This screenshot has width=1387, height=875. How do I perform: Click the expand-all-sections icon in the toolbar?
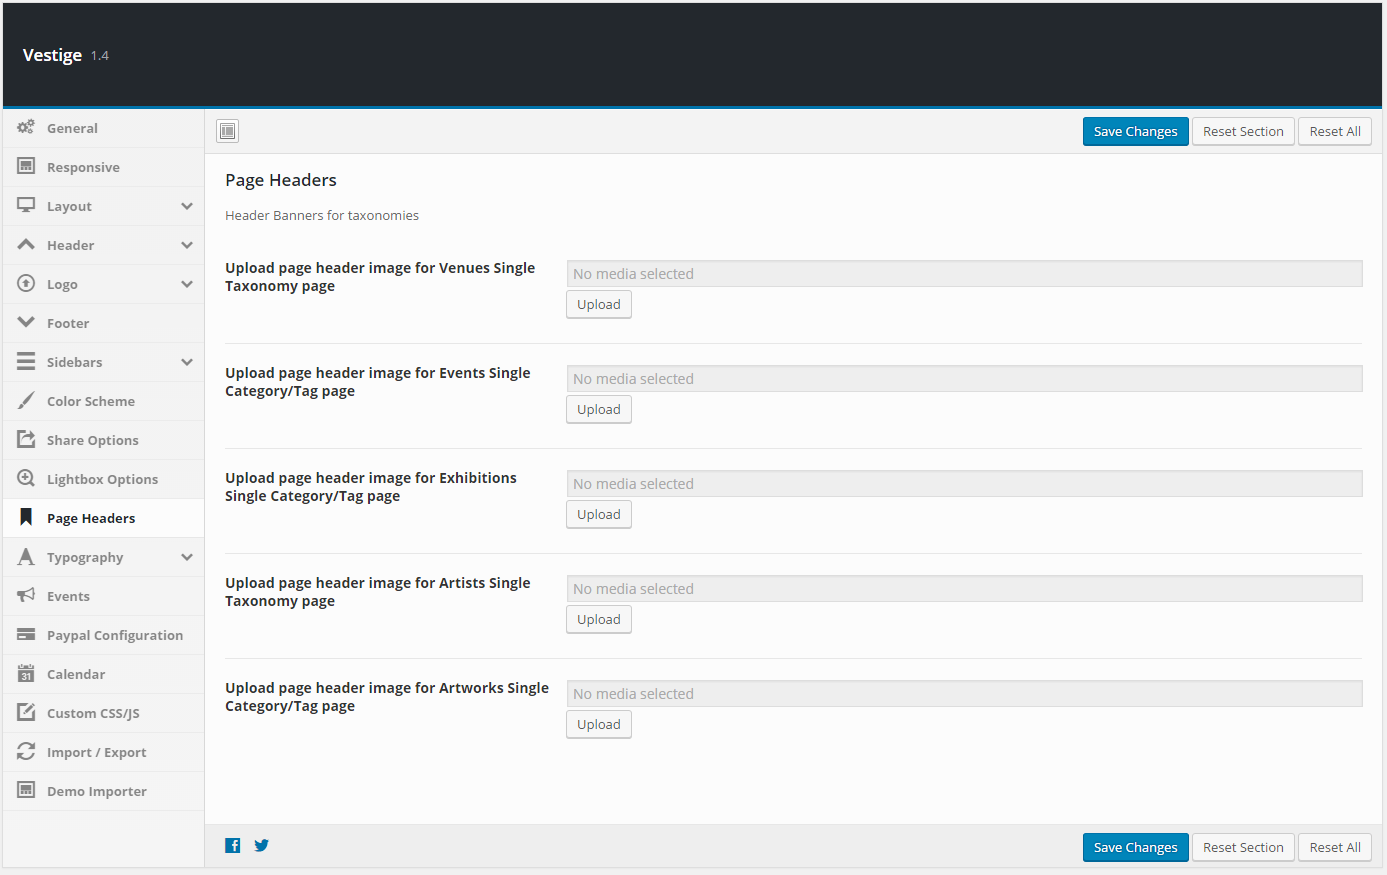point(228,131)
